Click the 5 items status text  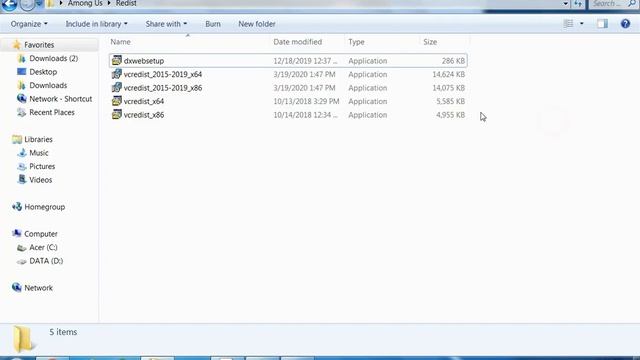[63, 332]
